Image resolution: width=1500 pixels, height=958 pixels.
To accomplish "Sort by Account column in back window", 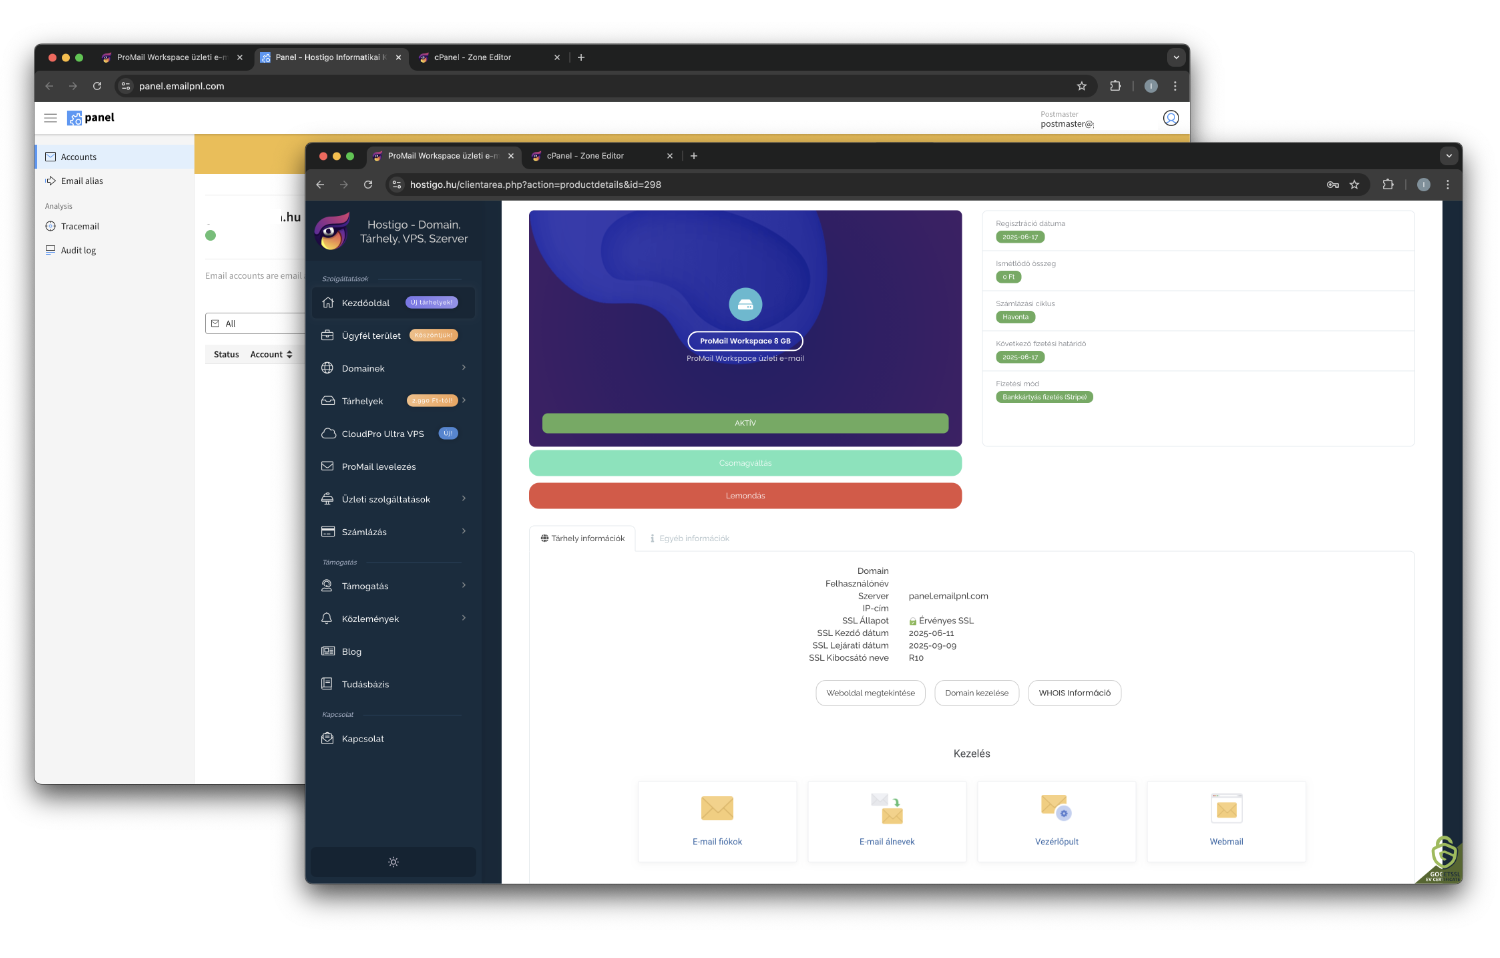I will (271, 354).
